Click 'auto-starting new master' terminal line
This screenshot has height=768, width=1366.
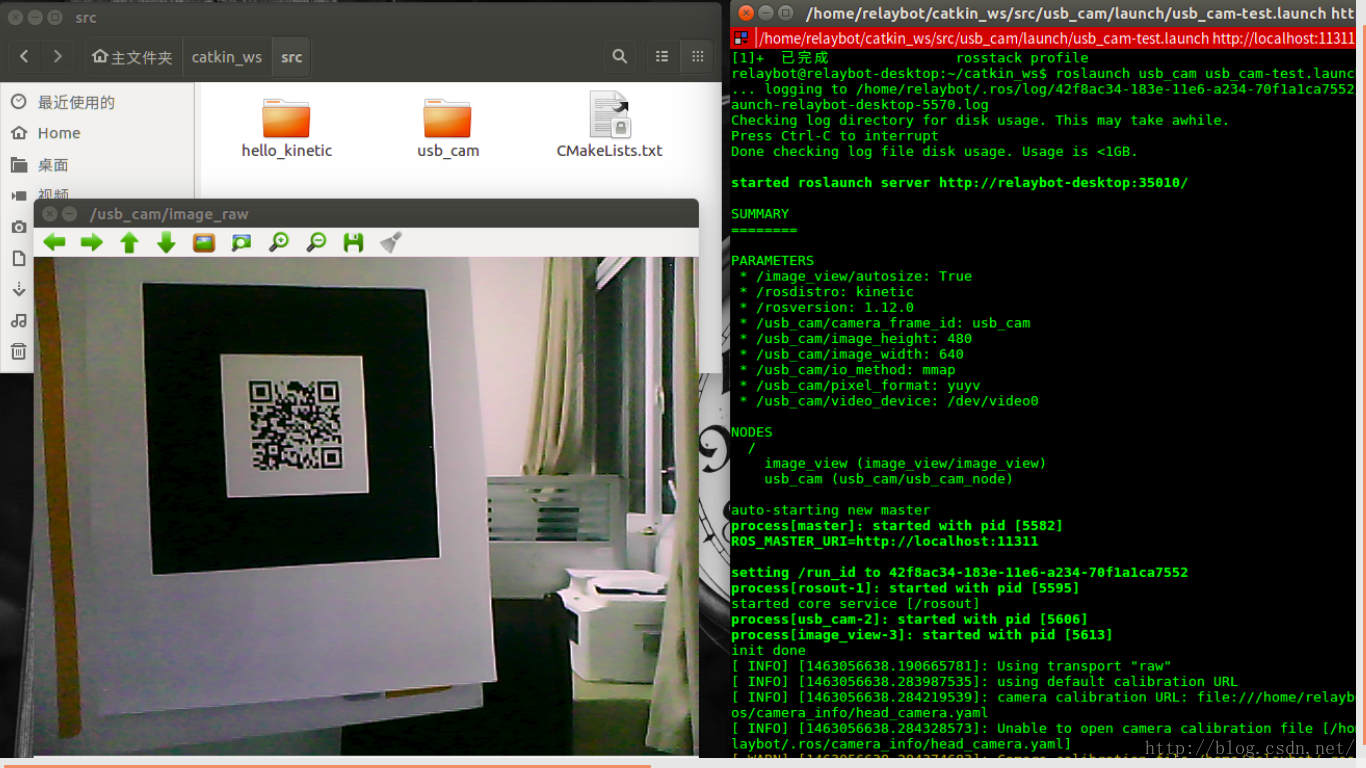(x=830, y=510)
